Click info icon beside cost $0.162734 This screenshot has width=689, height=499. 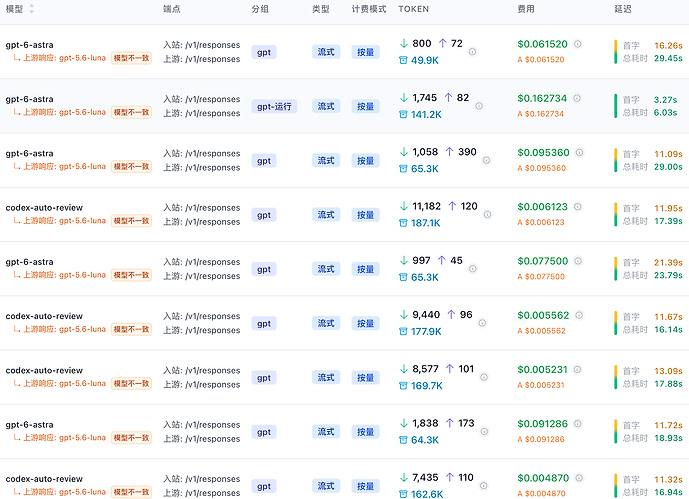point(577,98)
